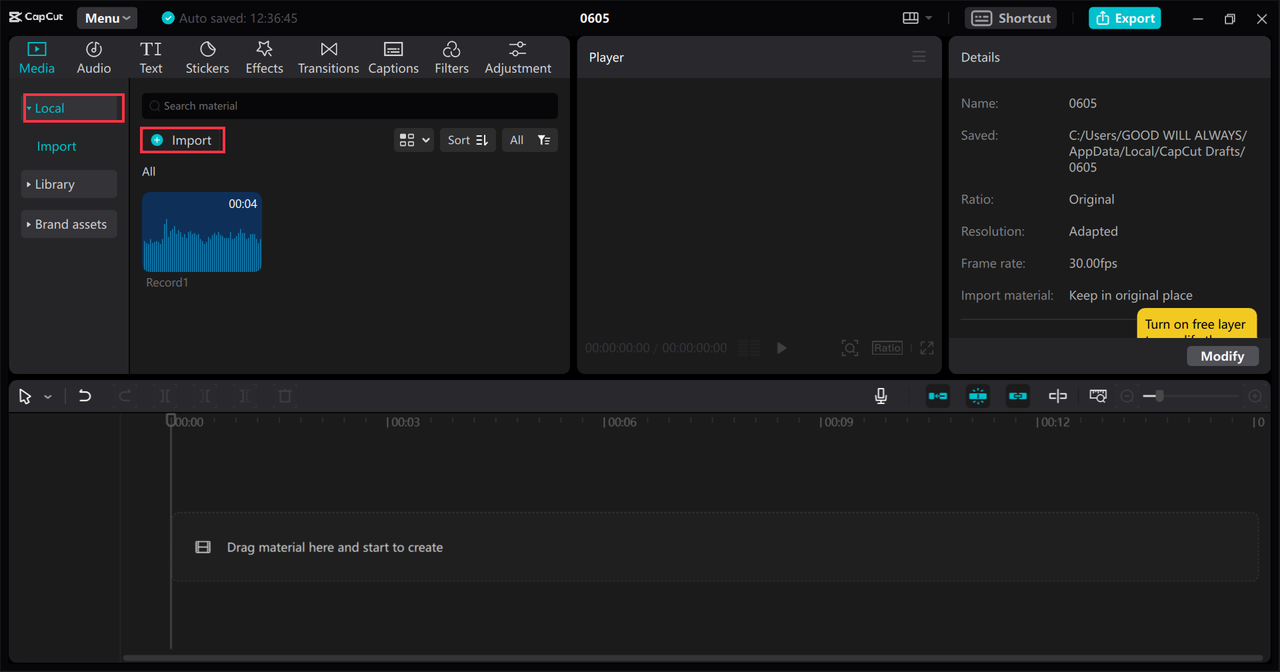Click the drag material here track area
The height and width of the screenshot is (672, 1280).
[715, 547]
